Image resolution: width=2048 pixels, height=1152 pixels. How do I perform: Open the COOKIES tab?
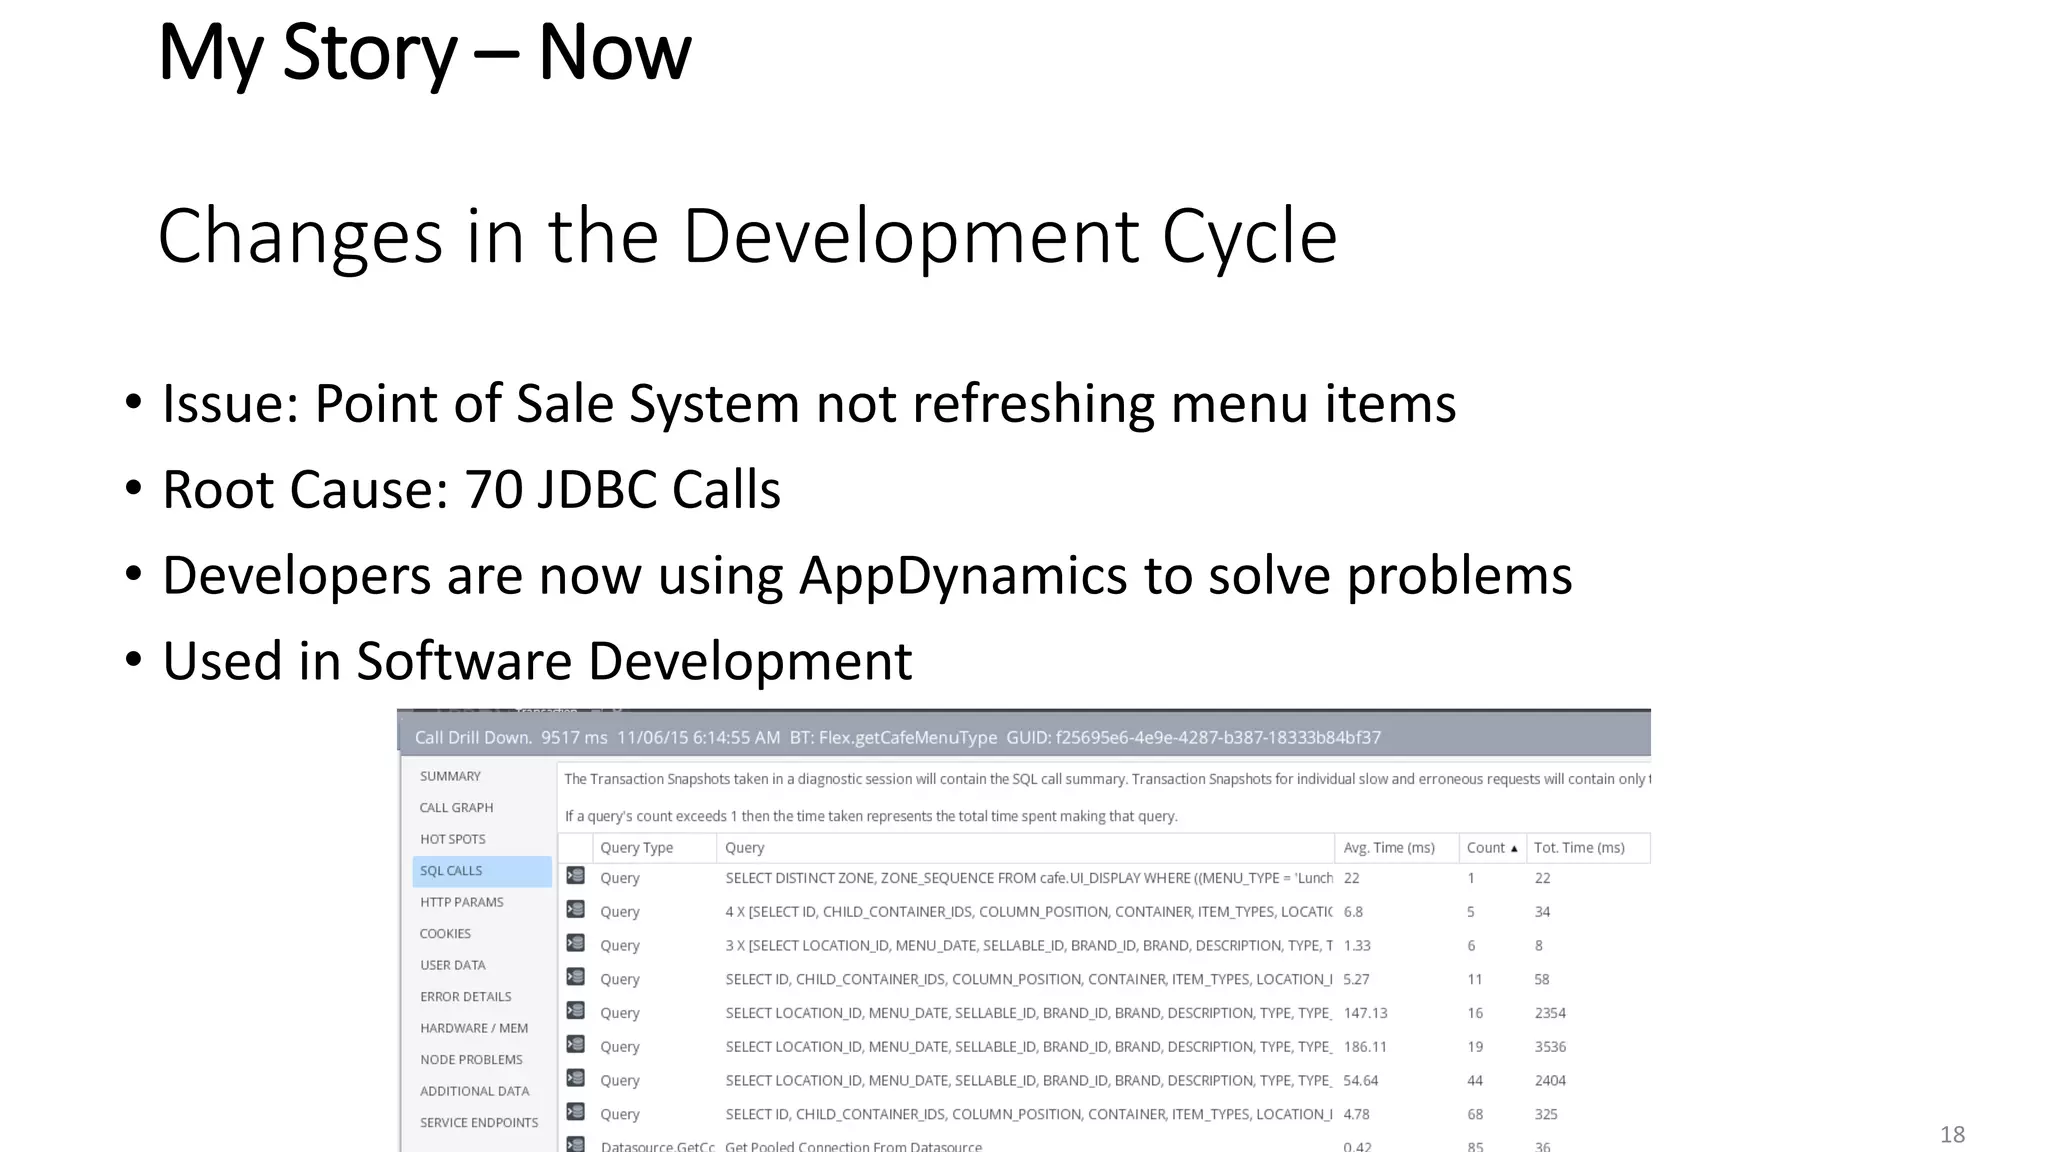445,934
